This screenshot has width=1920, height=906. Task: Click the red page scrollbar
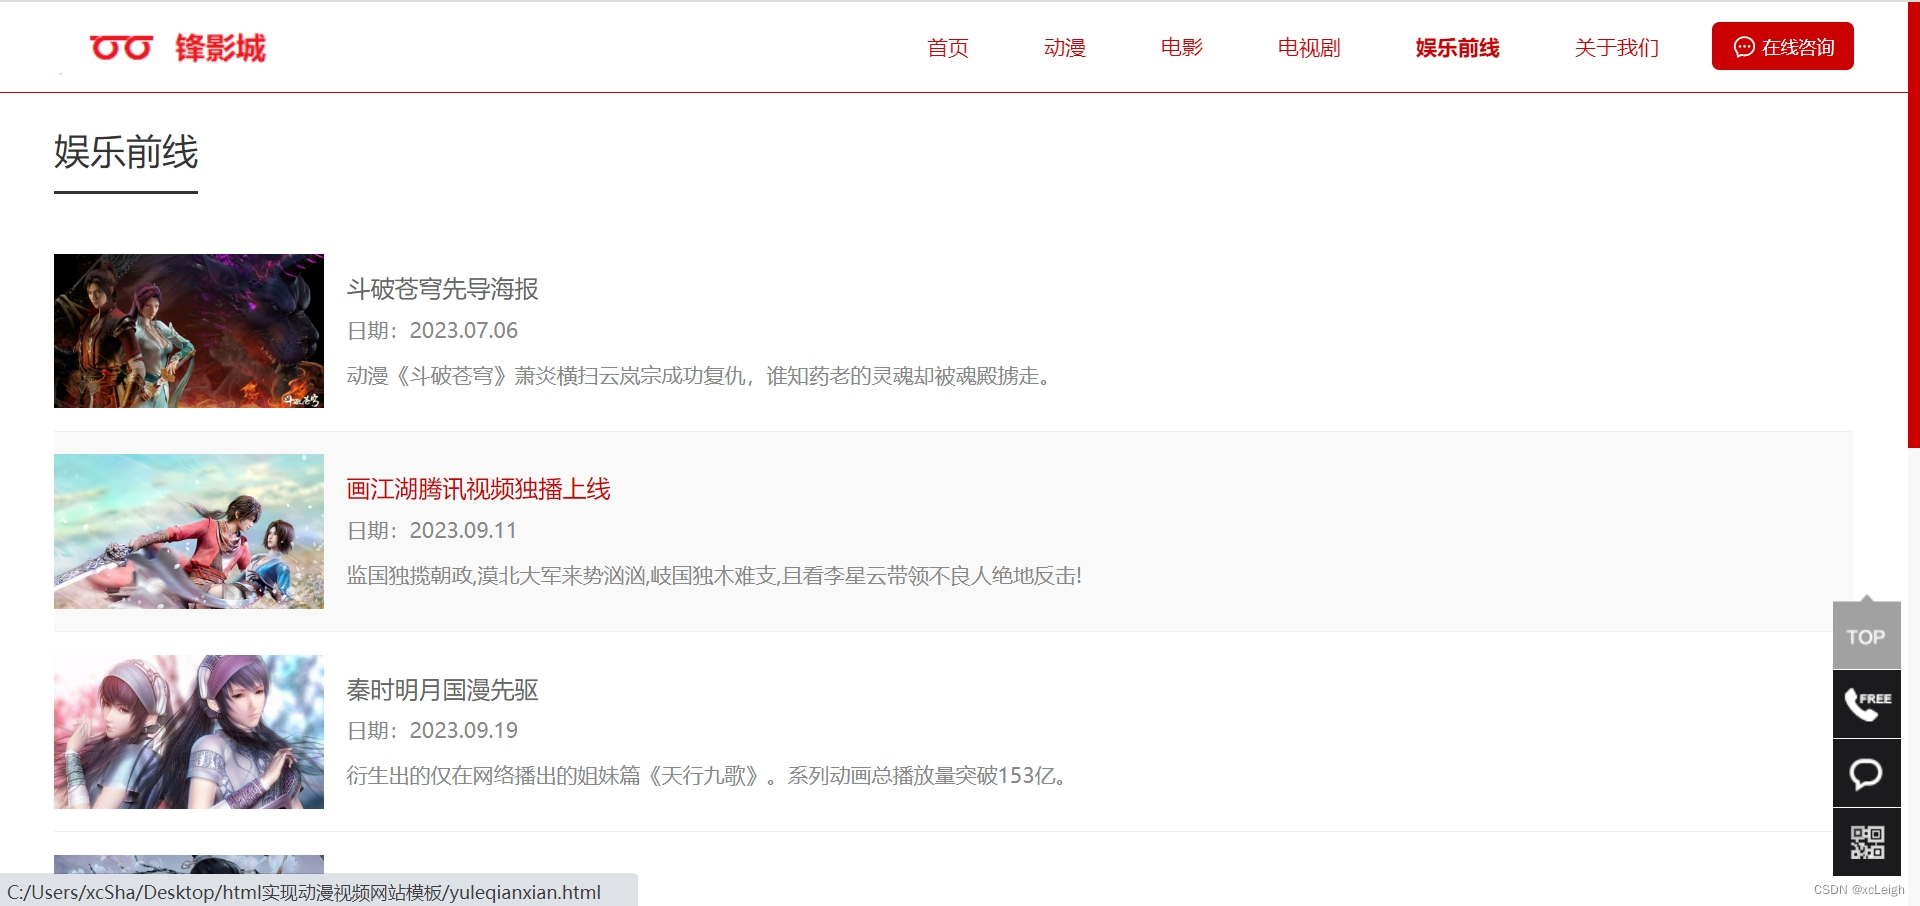point(1913,224)
